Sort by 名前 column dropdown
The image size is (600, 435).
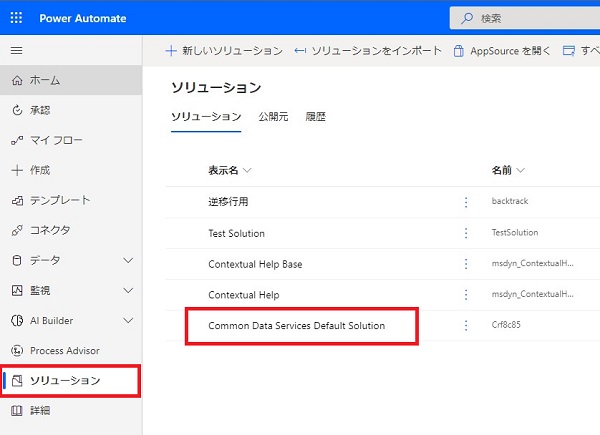[508, 170]
